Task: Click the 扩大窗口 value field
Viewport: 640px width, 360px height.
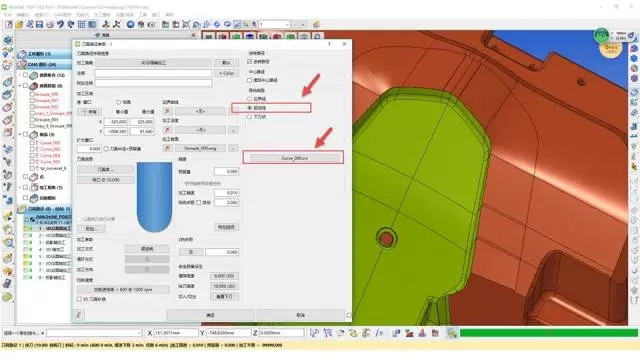Action: pos(89,149)
